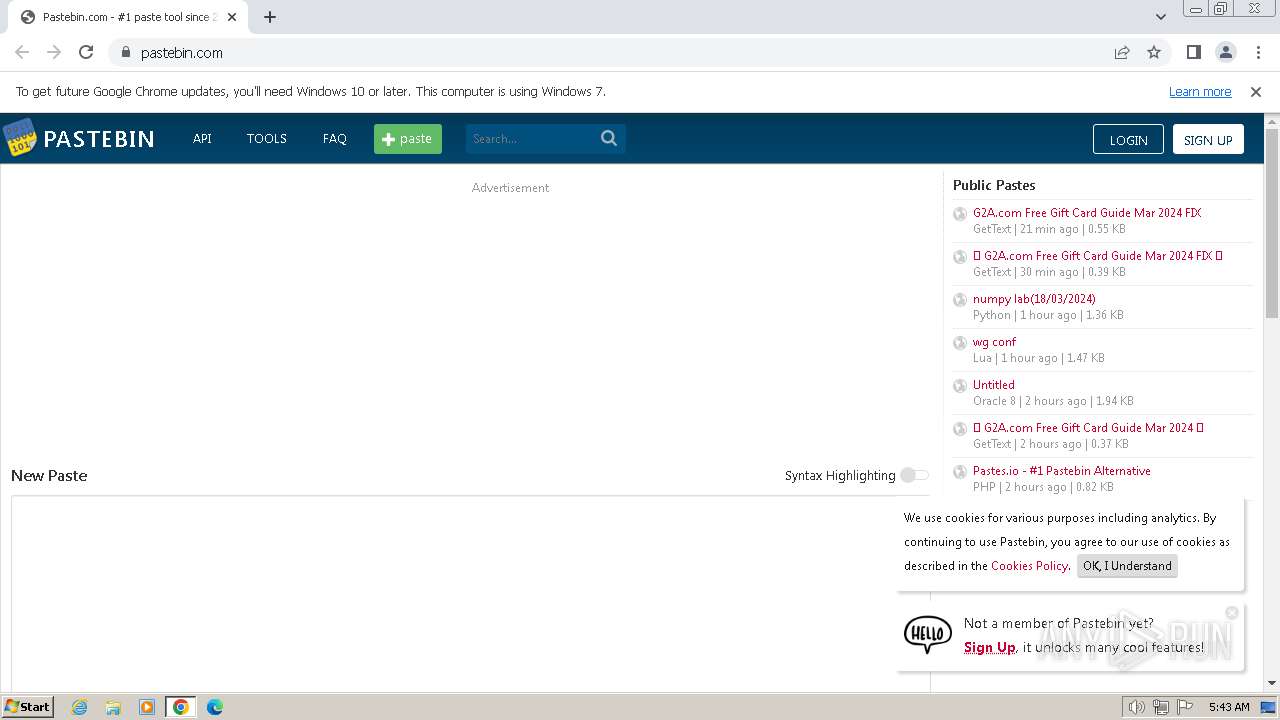Image resolution: width=1280 pixels, height=720 pixels.
Task: Click the action center flag icon
Action: tap(1185, 707)
